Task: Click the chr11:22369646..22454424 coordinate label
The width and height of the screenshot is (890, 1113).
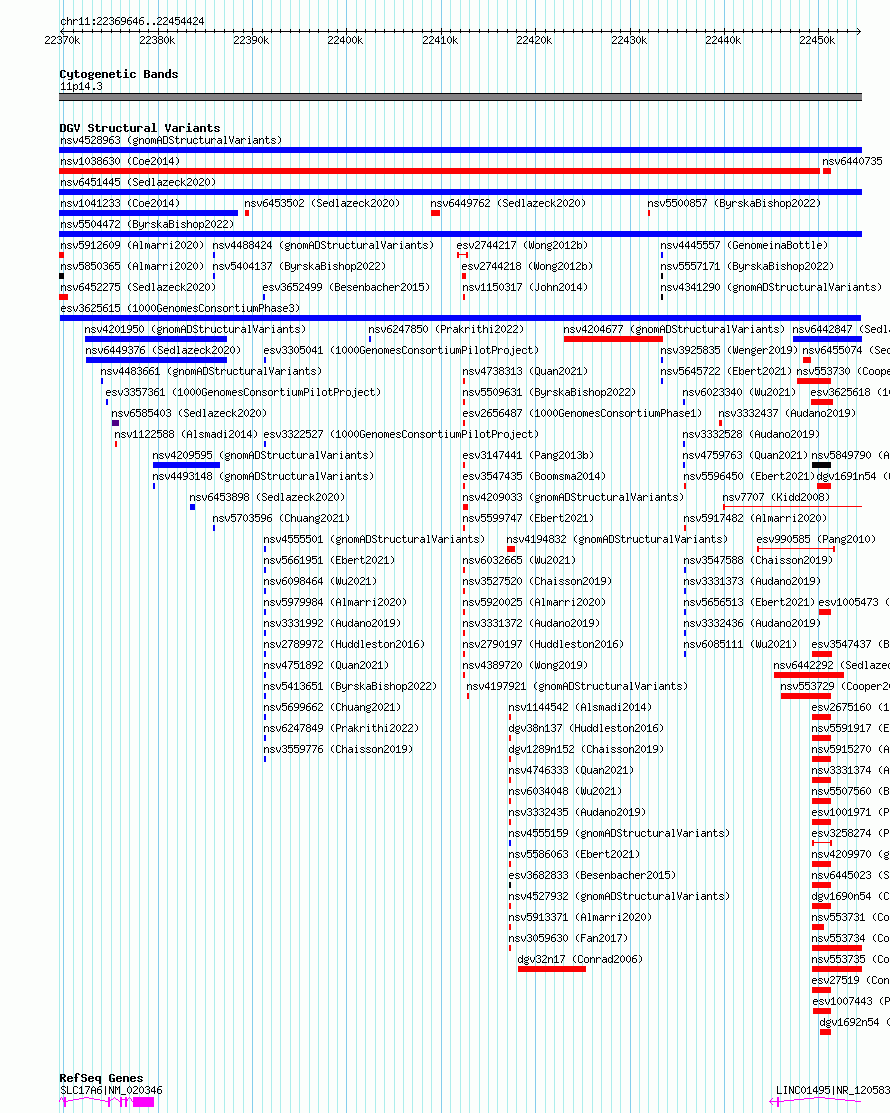Action: (x=132, y=21)
